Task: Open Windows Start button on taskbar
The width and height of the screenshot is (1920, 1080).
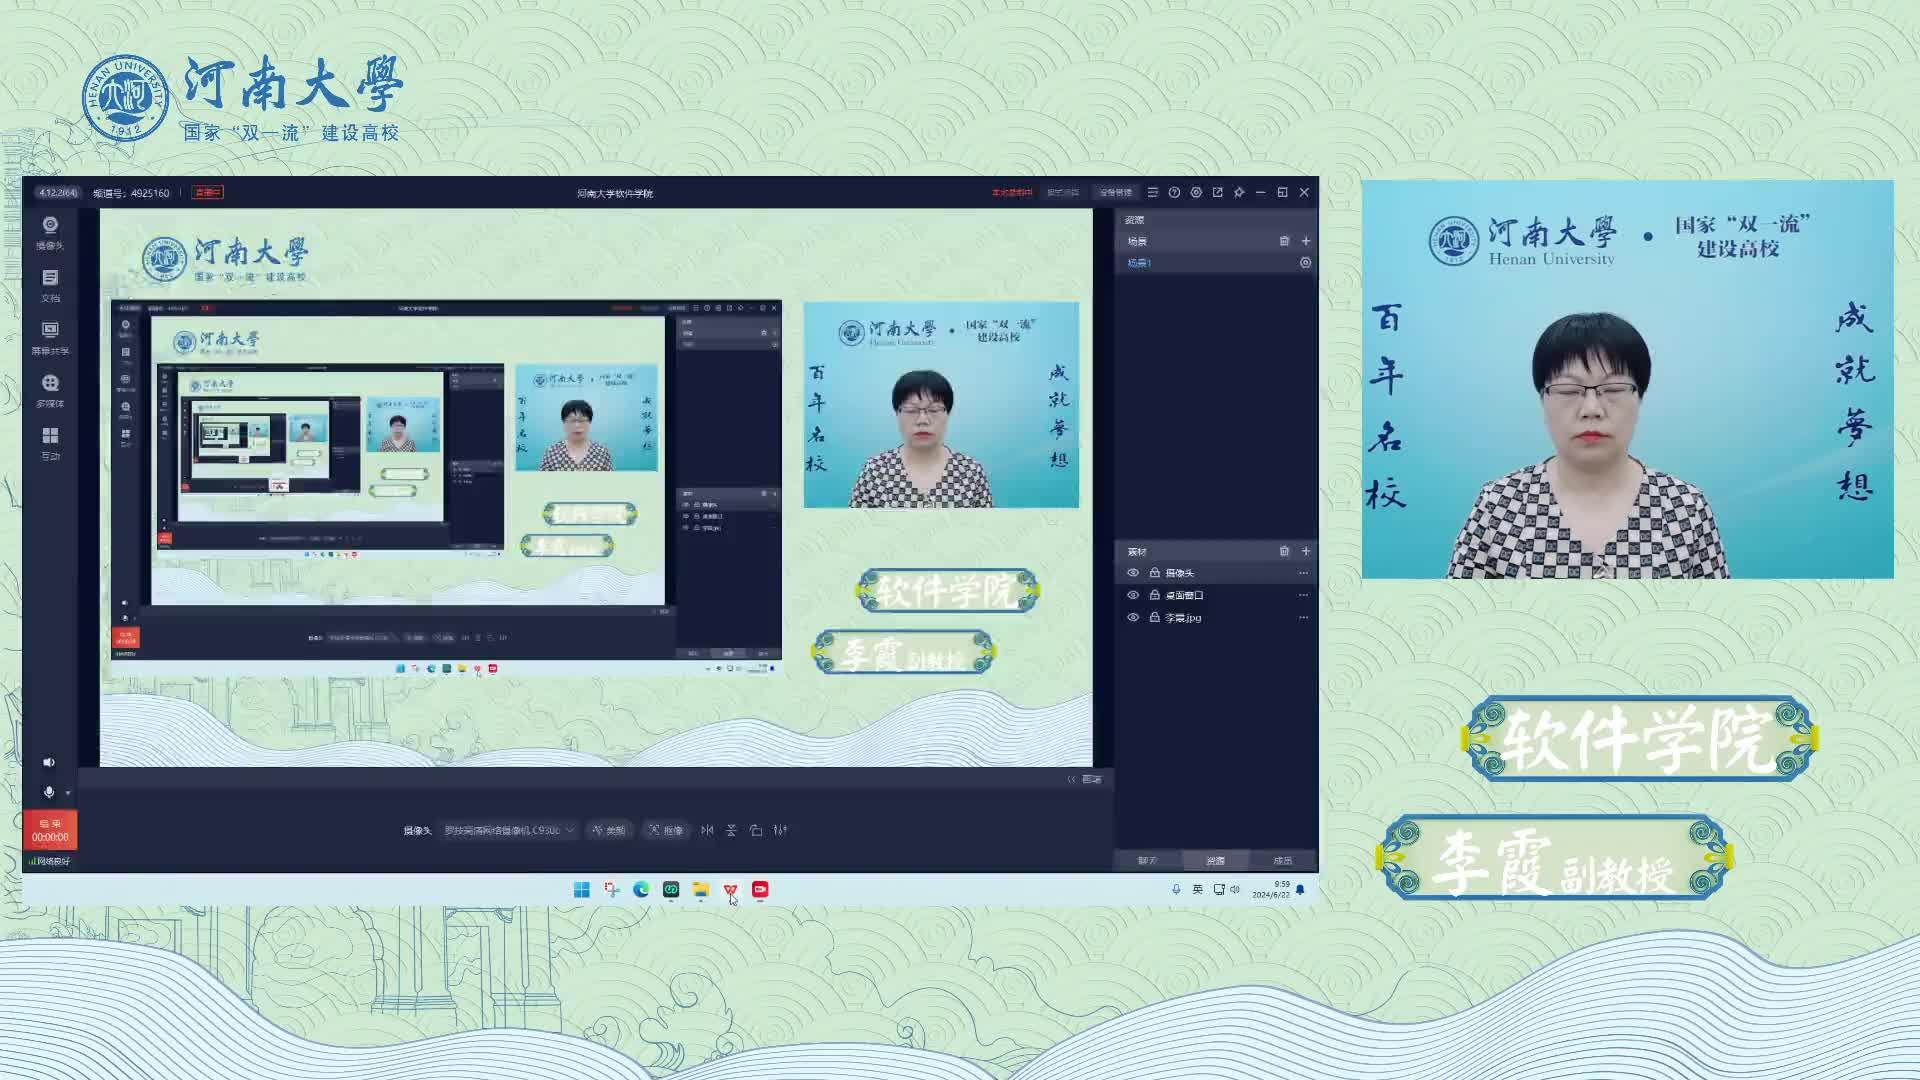Action: tap(581, 889)
